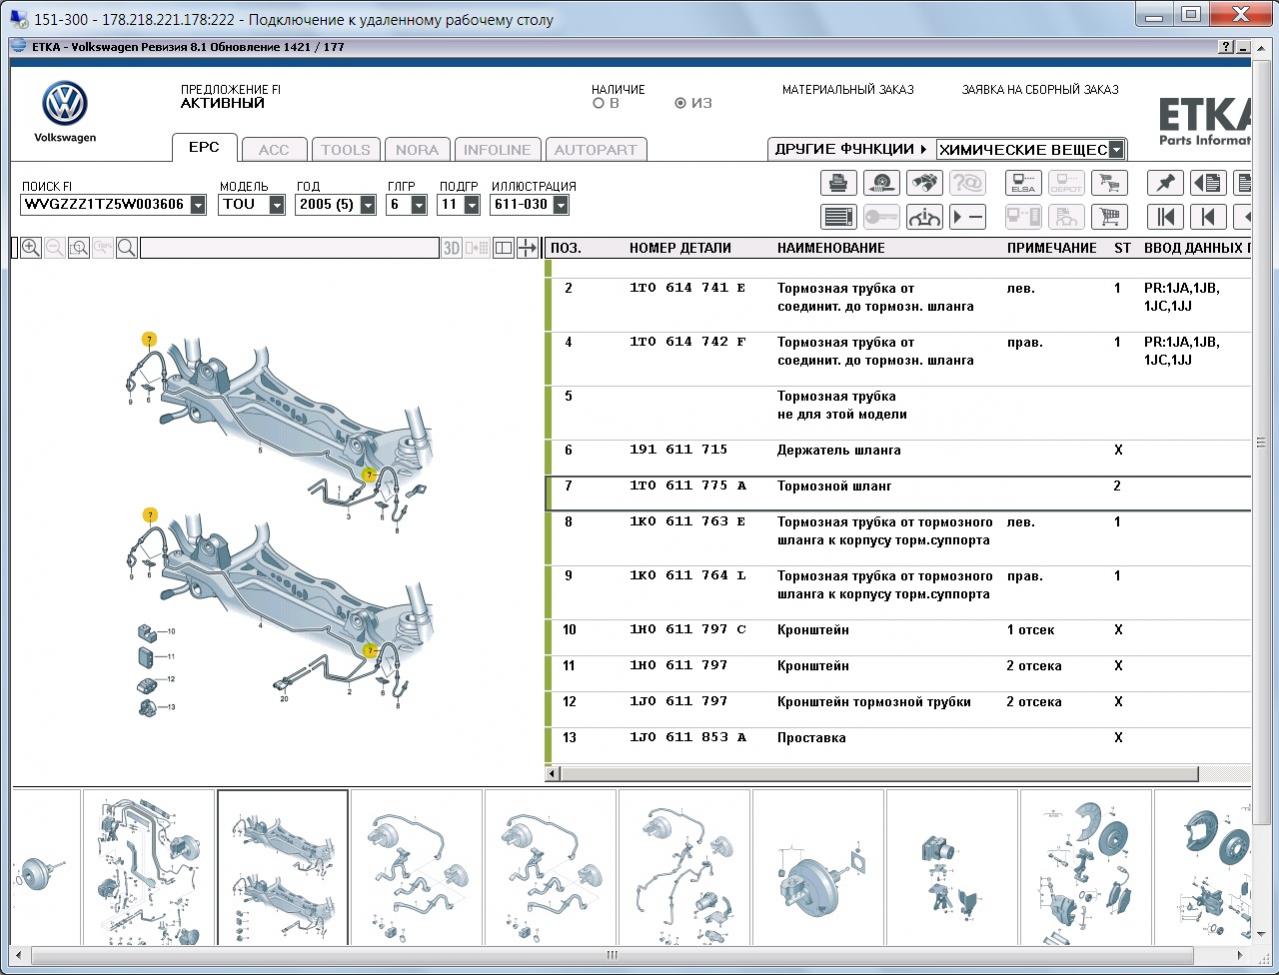Expand the МОДЕЛЬ TOU dropdown
The height and width of the screenshot is (975, 1279).
(x=277, y=205)
